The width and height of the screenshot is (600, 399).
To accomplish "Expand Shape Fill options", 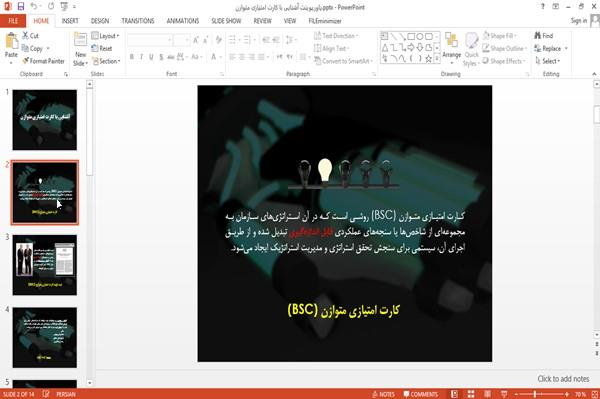I will coord(500,36).
